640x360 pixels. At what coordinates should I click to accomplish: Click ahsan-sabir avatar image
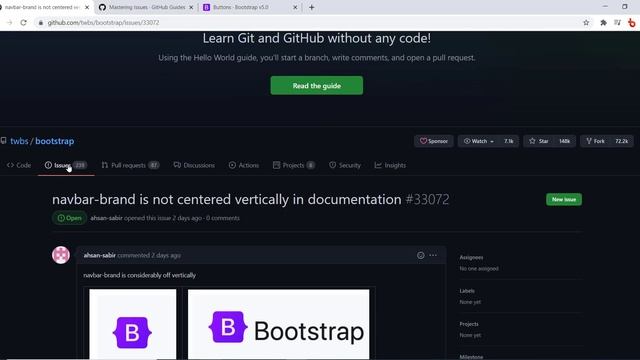click(x=61, y=255)
